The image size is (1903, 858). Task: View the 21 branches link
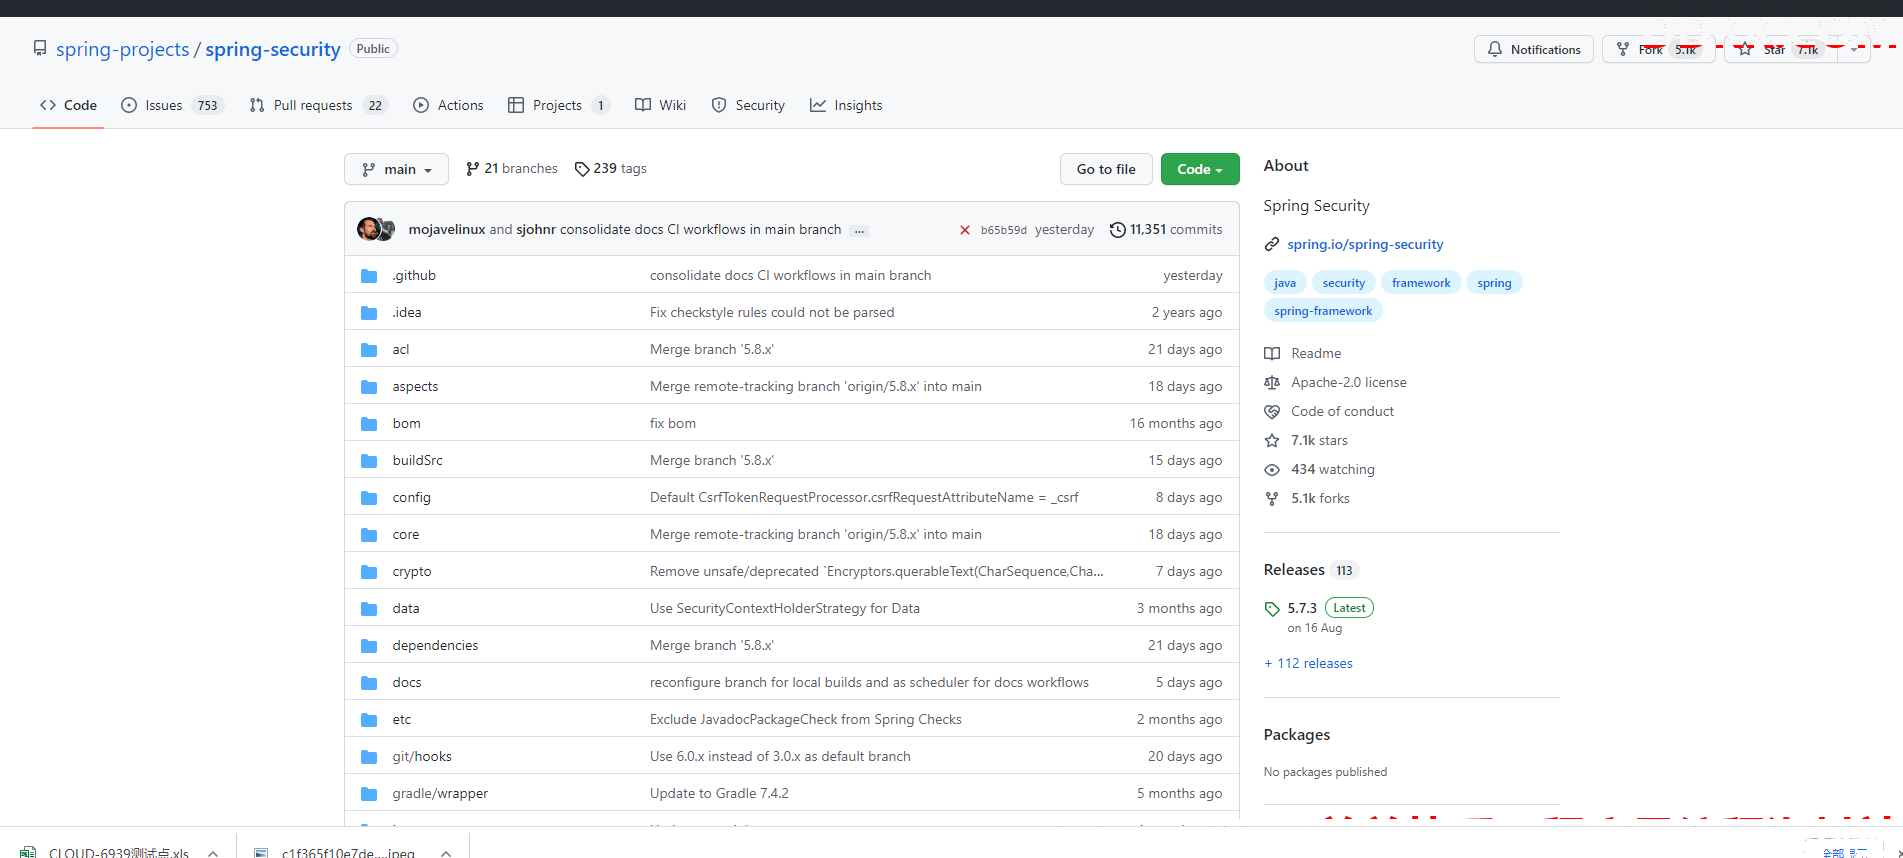click(x=512, y=169)
